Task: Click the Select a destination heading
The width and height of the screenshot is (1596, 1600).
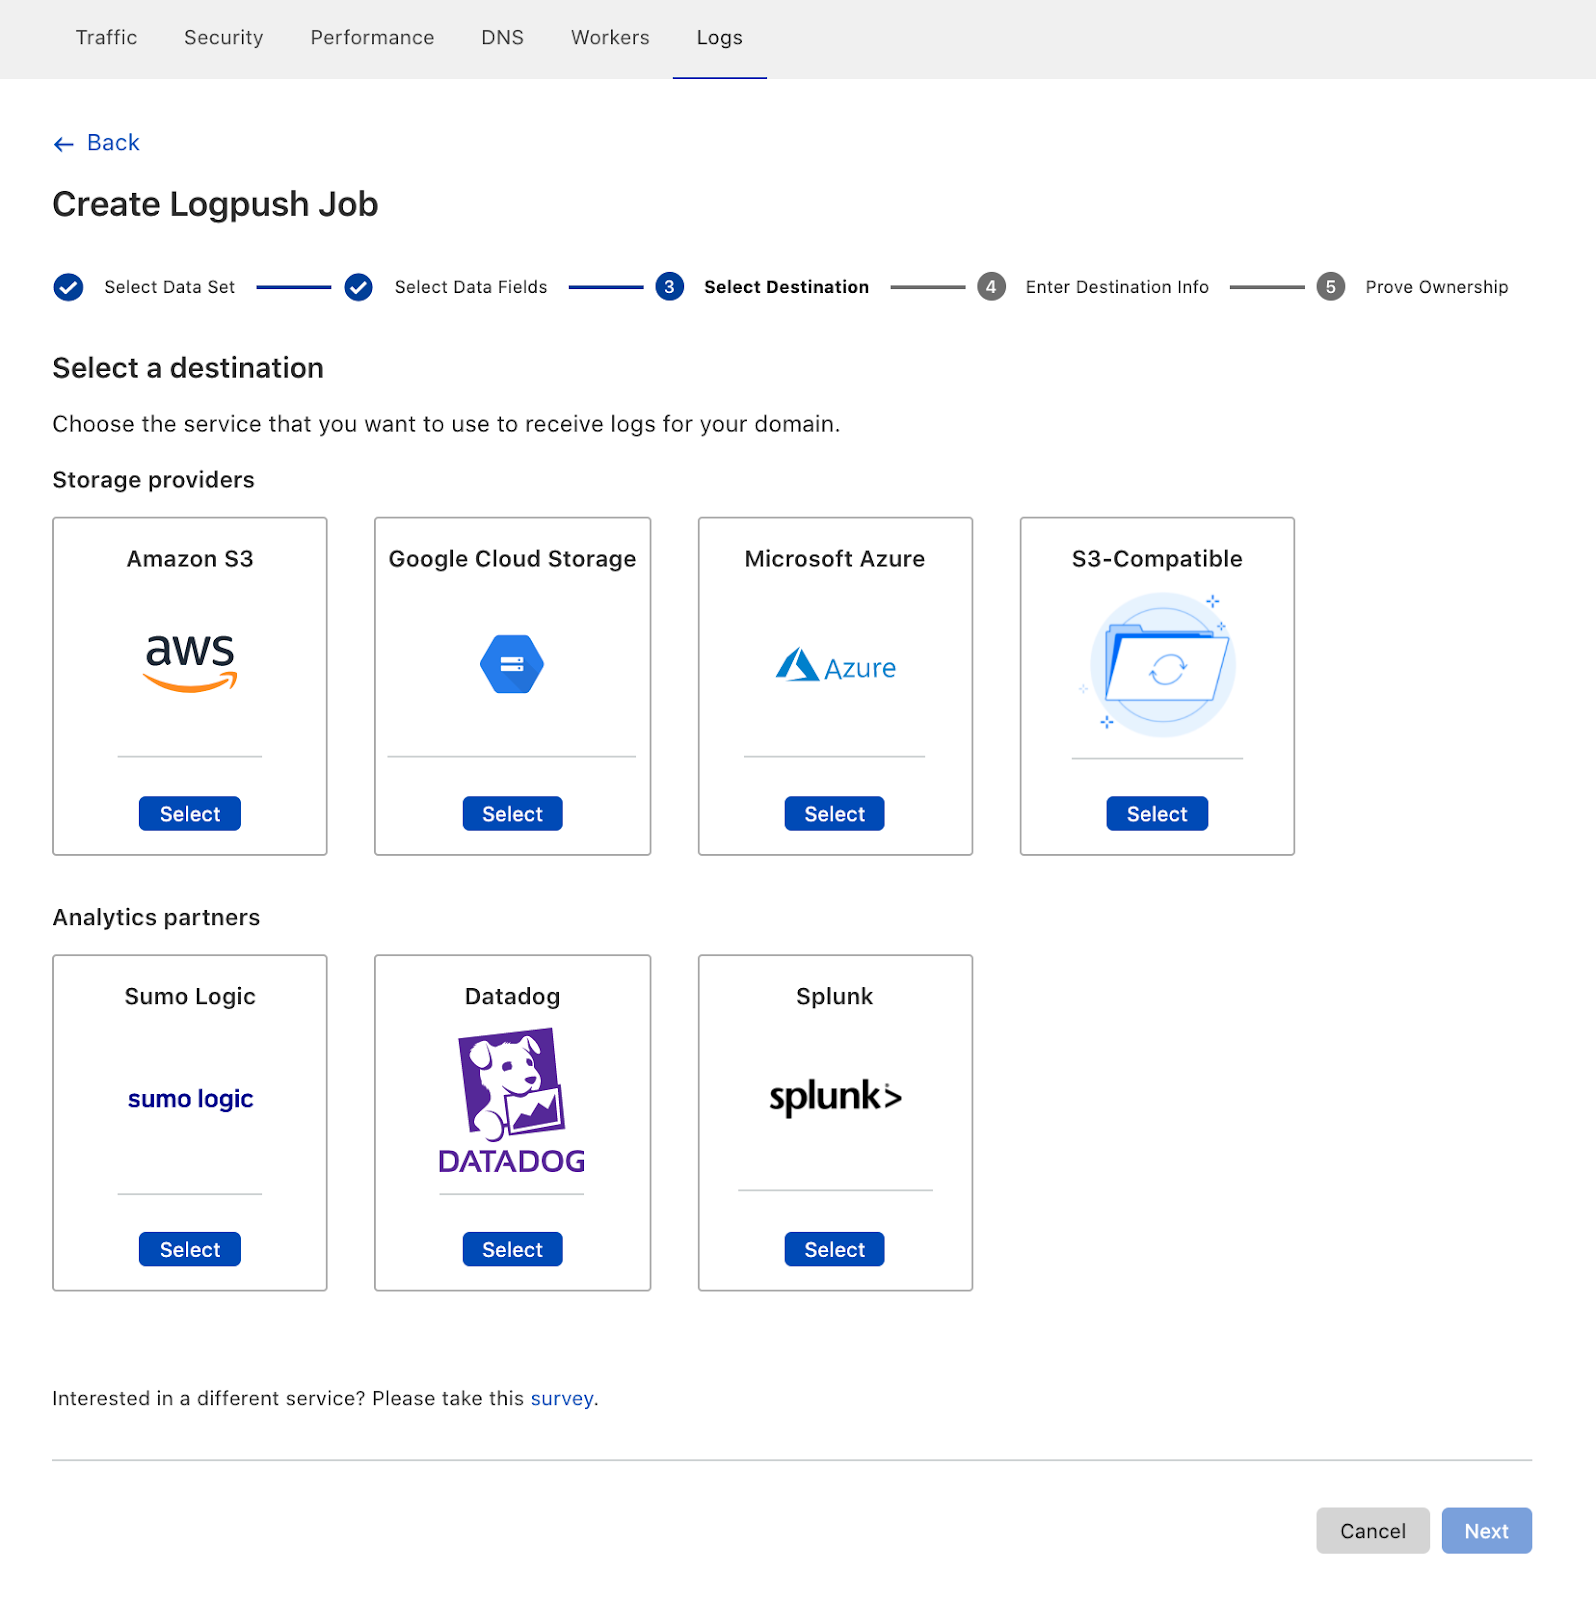Action: [x=188, y=368]
